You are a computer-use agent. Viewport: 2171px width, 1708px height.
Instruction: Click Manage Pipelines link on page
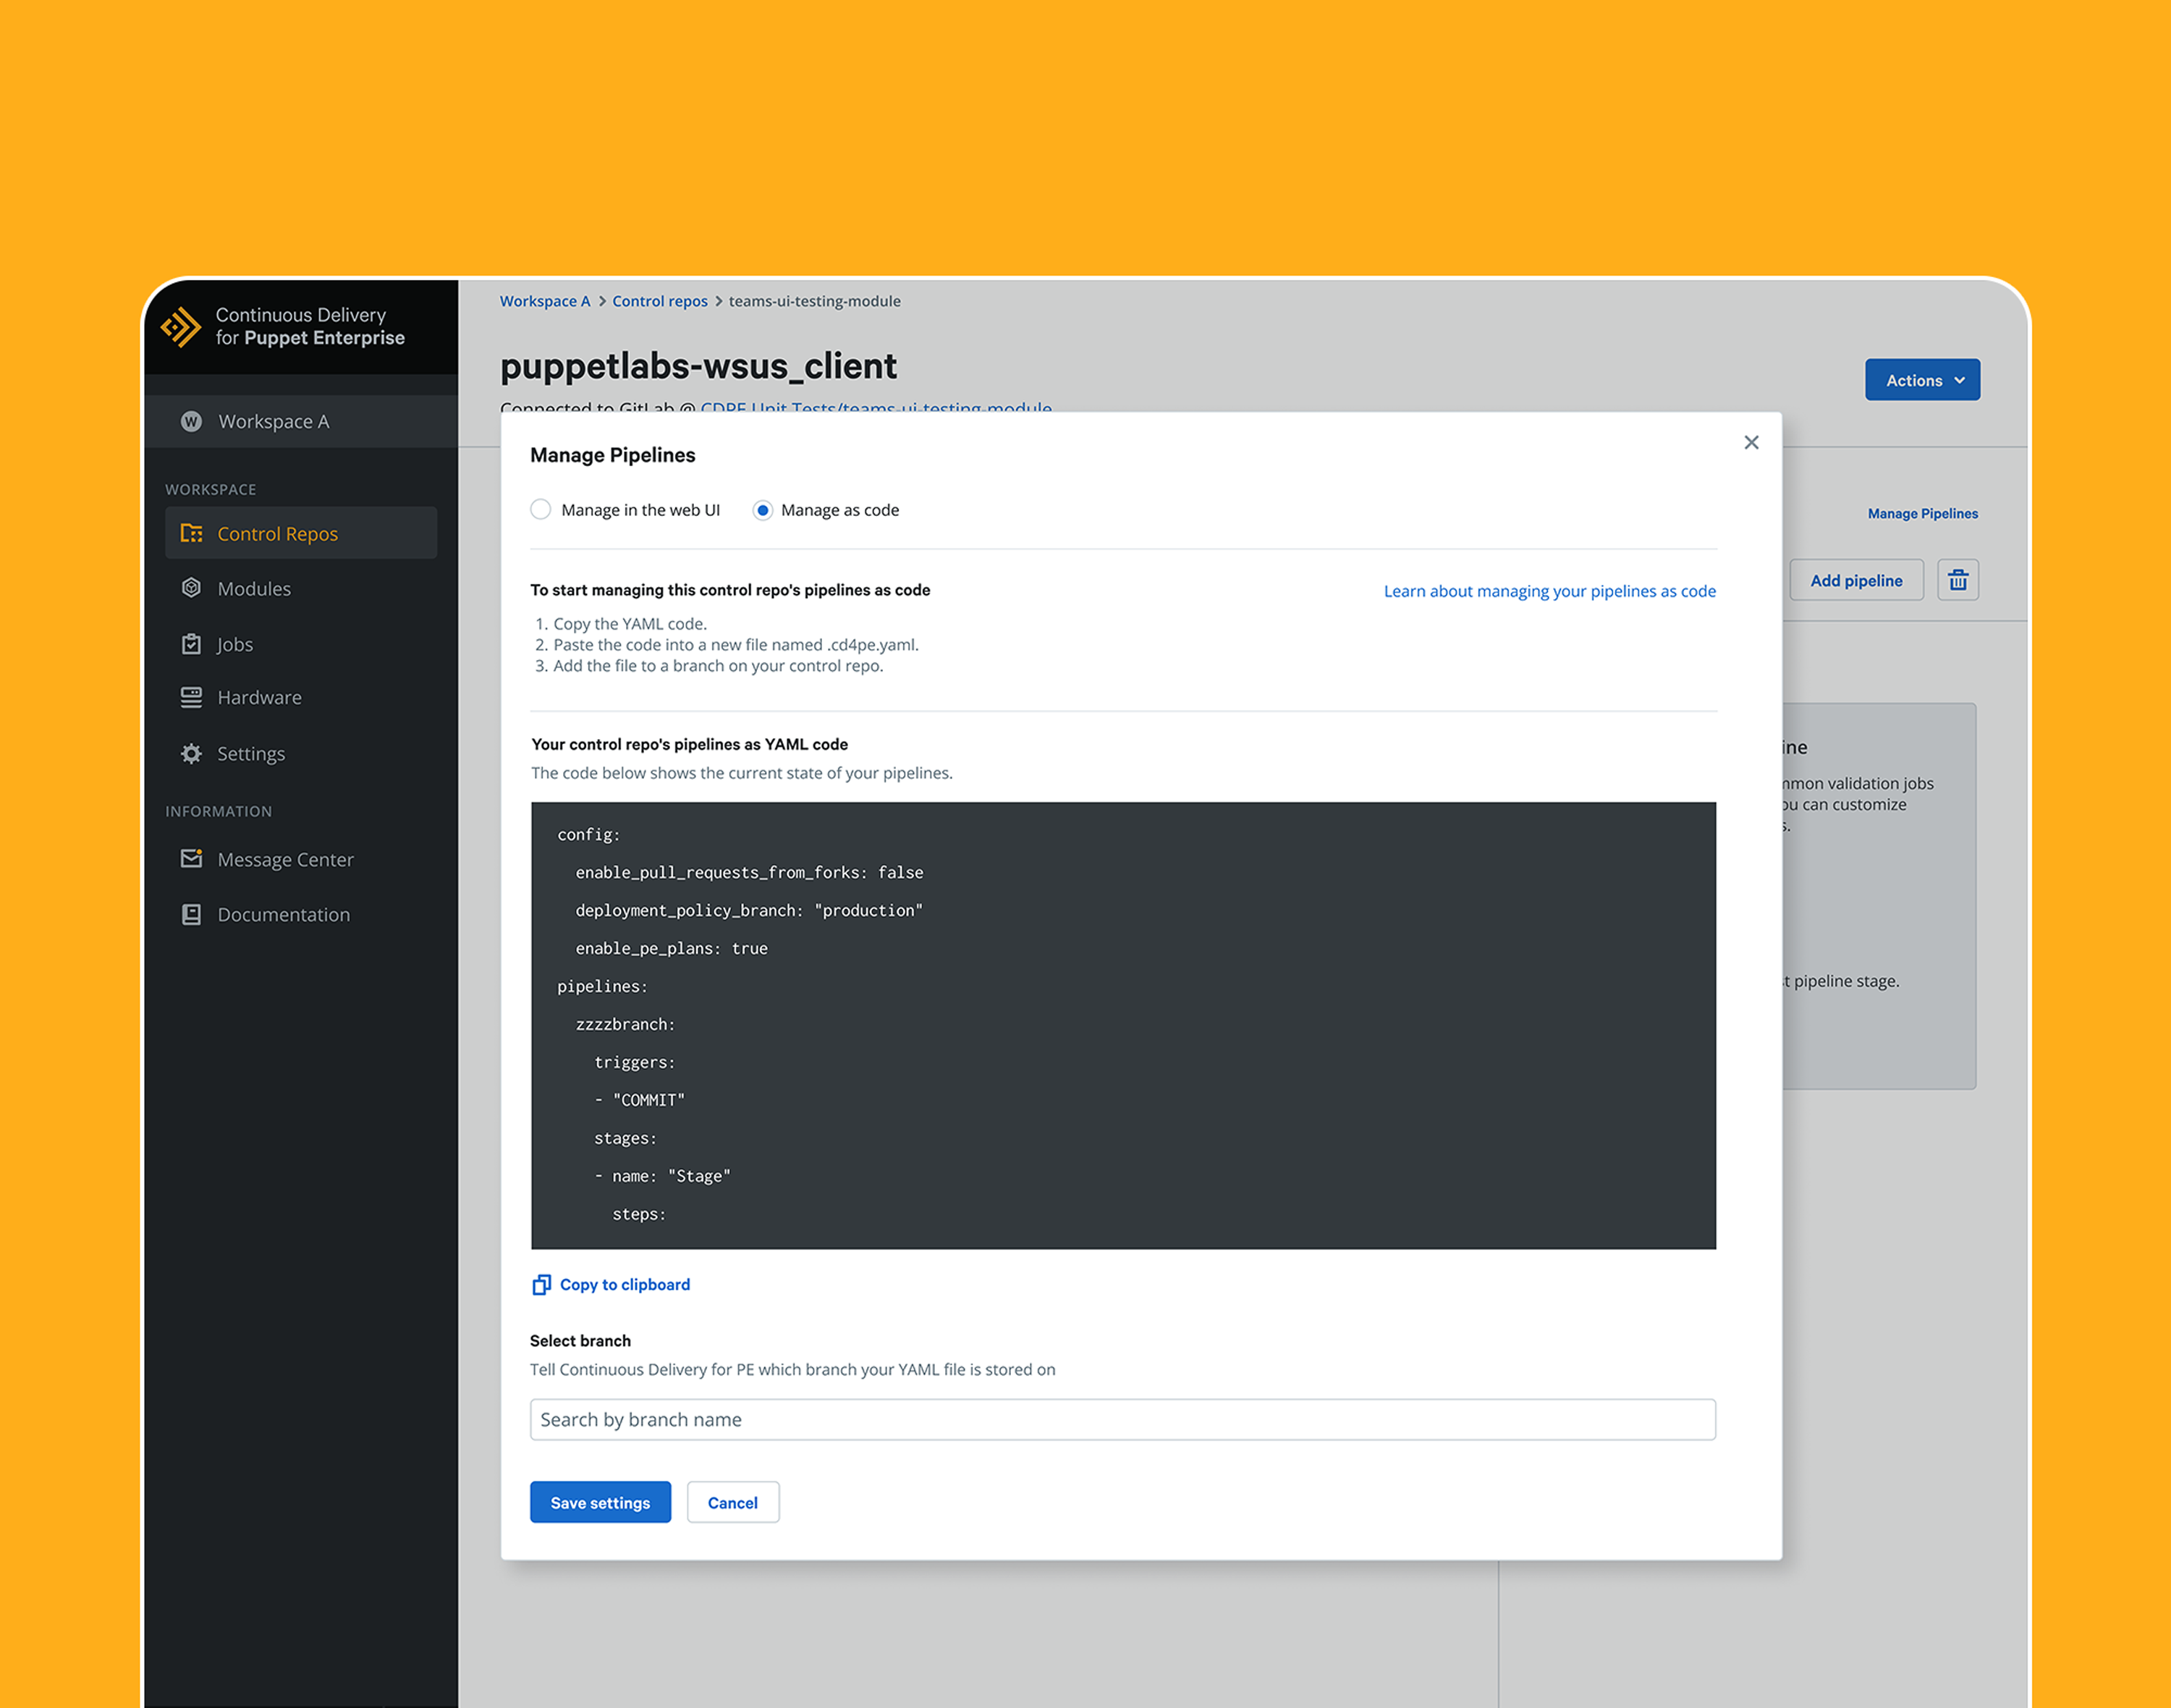[1922, 513]
